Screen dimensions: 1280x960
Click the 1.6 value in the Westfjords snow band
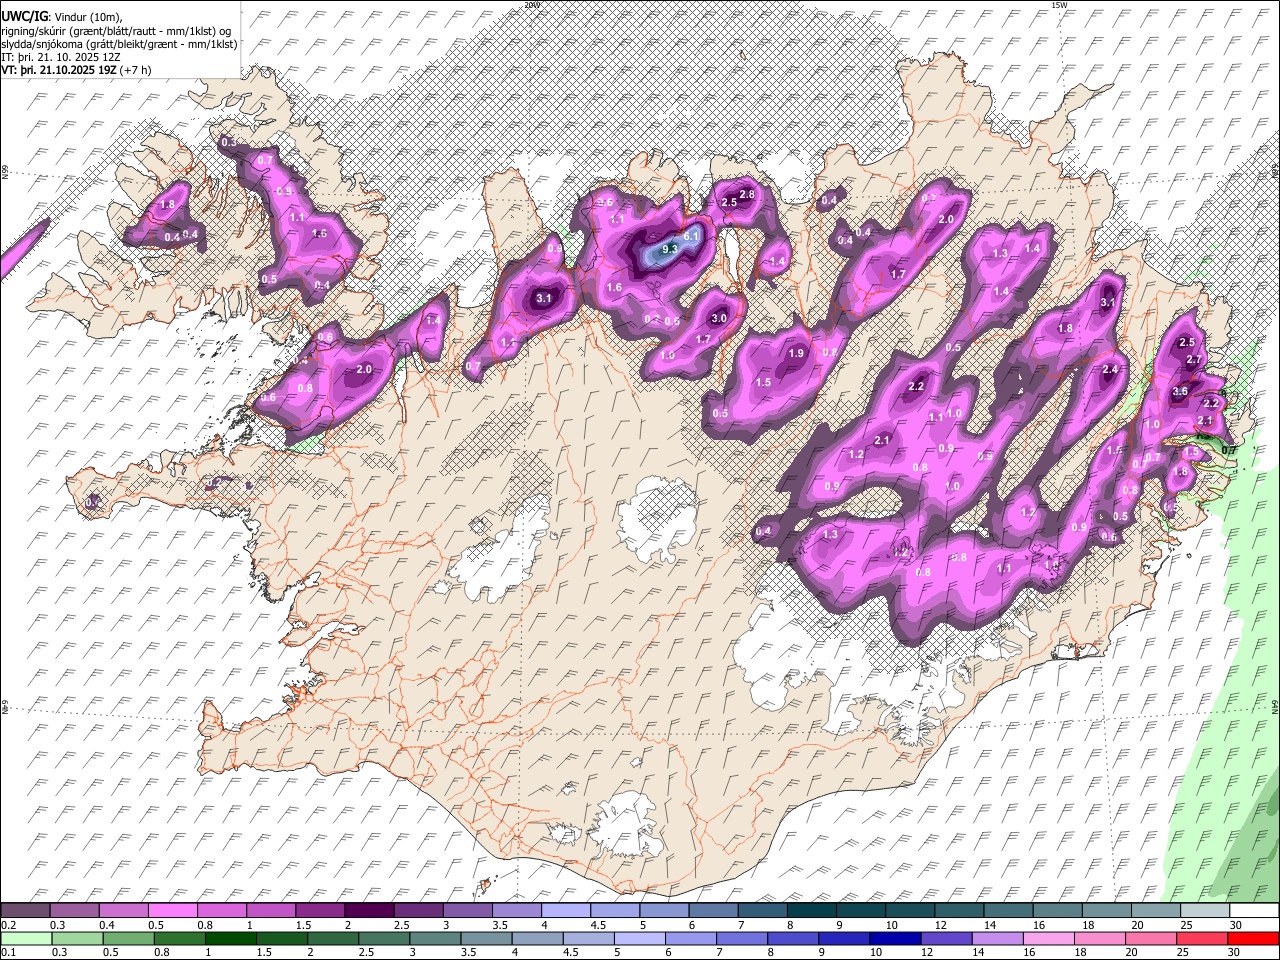(x=319, y=233)
